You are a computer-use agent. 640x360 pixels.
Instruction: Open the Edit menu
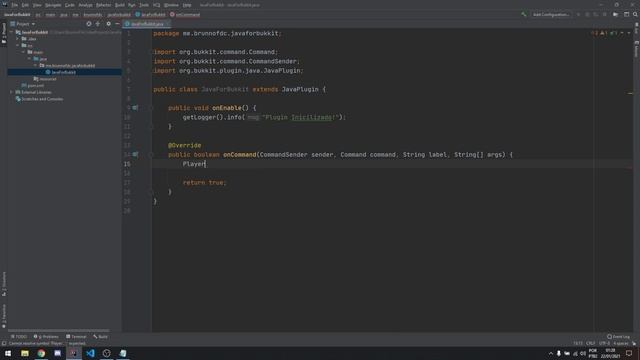point(25,5)
